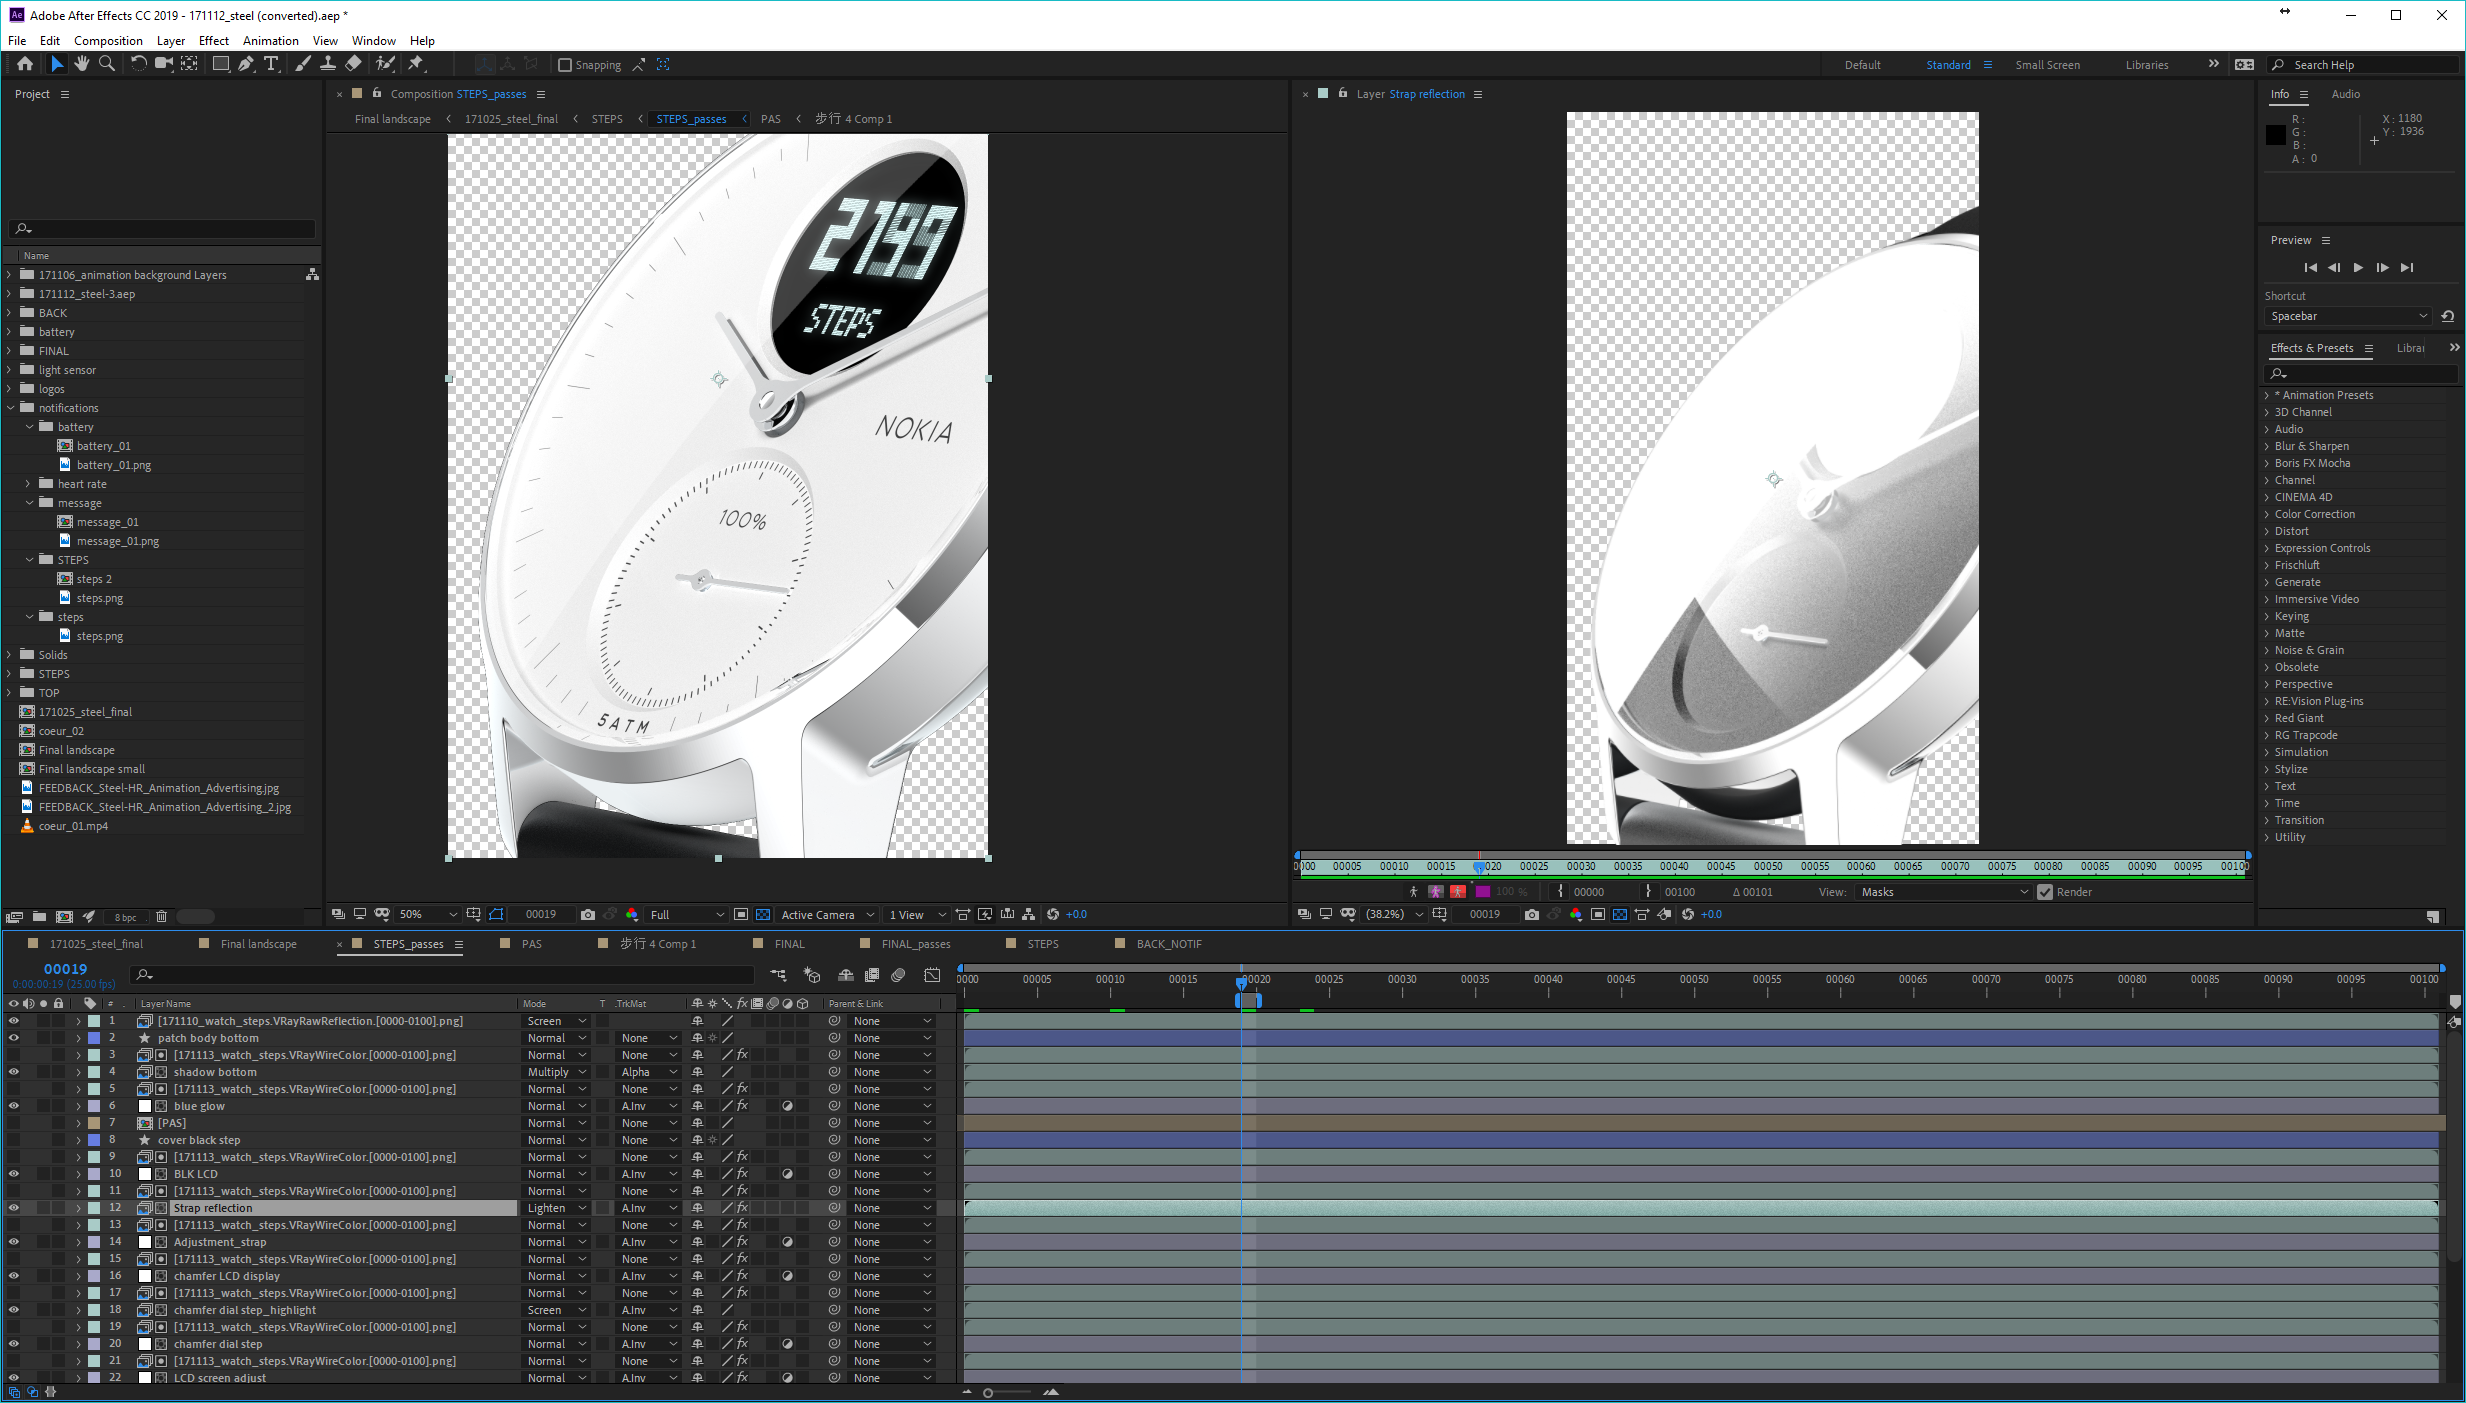Switch to the FINAL_passes timeline tab
The height and width of the screenshot is (1403, 2466).
915,944
